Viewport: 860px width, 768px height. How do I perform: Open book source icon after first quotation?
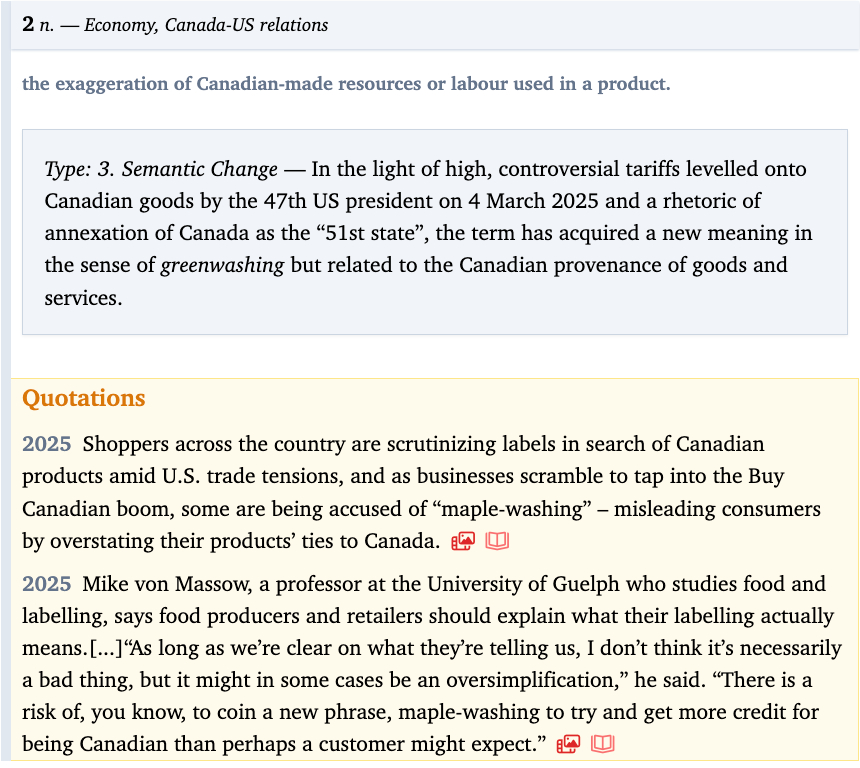coord(497,542)
